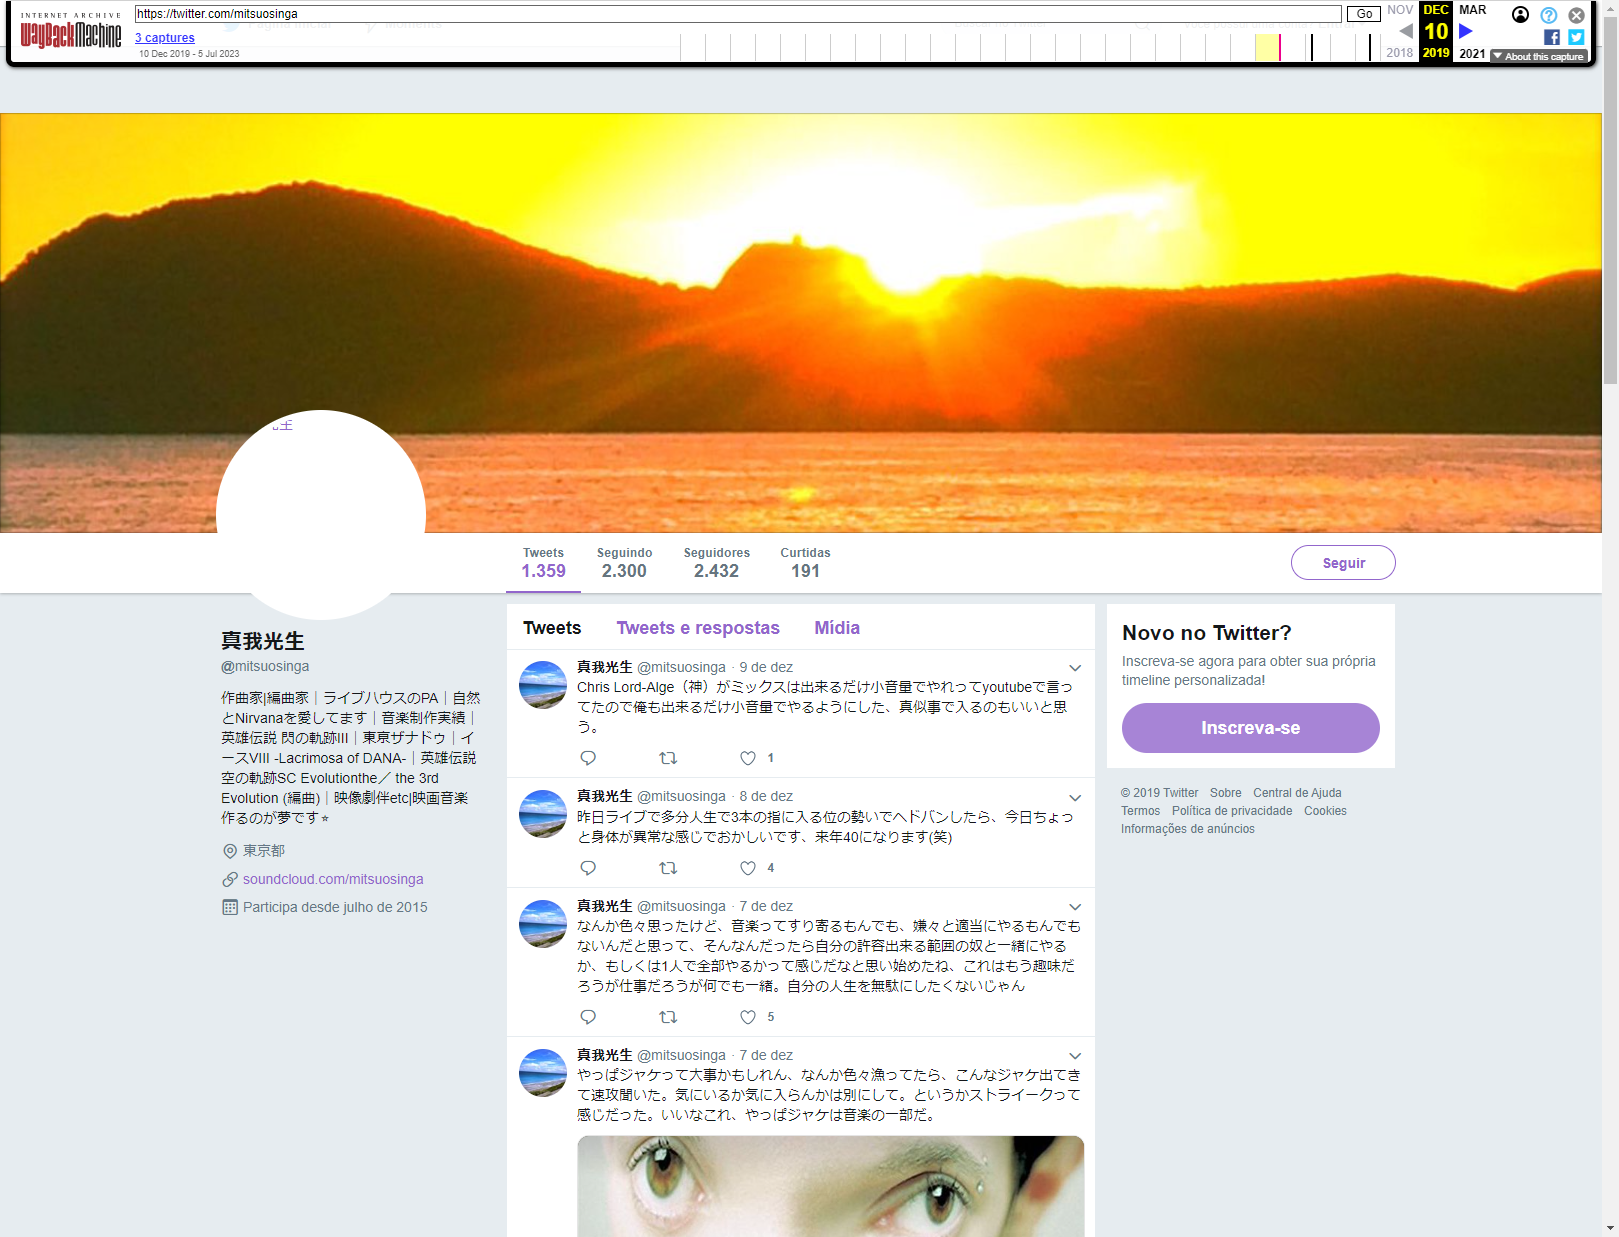Expand About this capture dropdown
The image size is (1619, 1237).
[1539, 57]
